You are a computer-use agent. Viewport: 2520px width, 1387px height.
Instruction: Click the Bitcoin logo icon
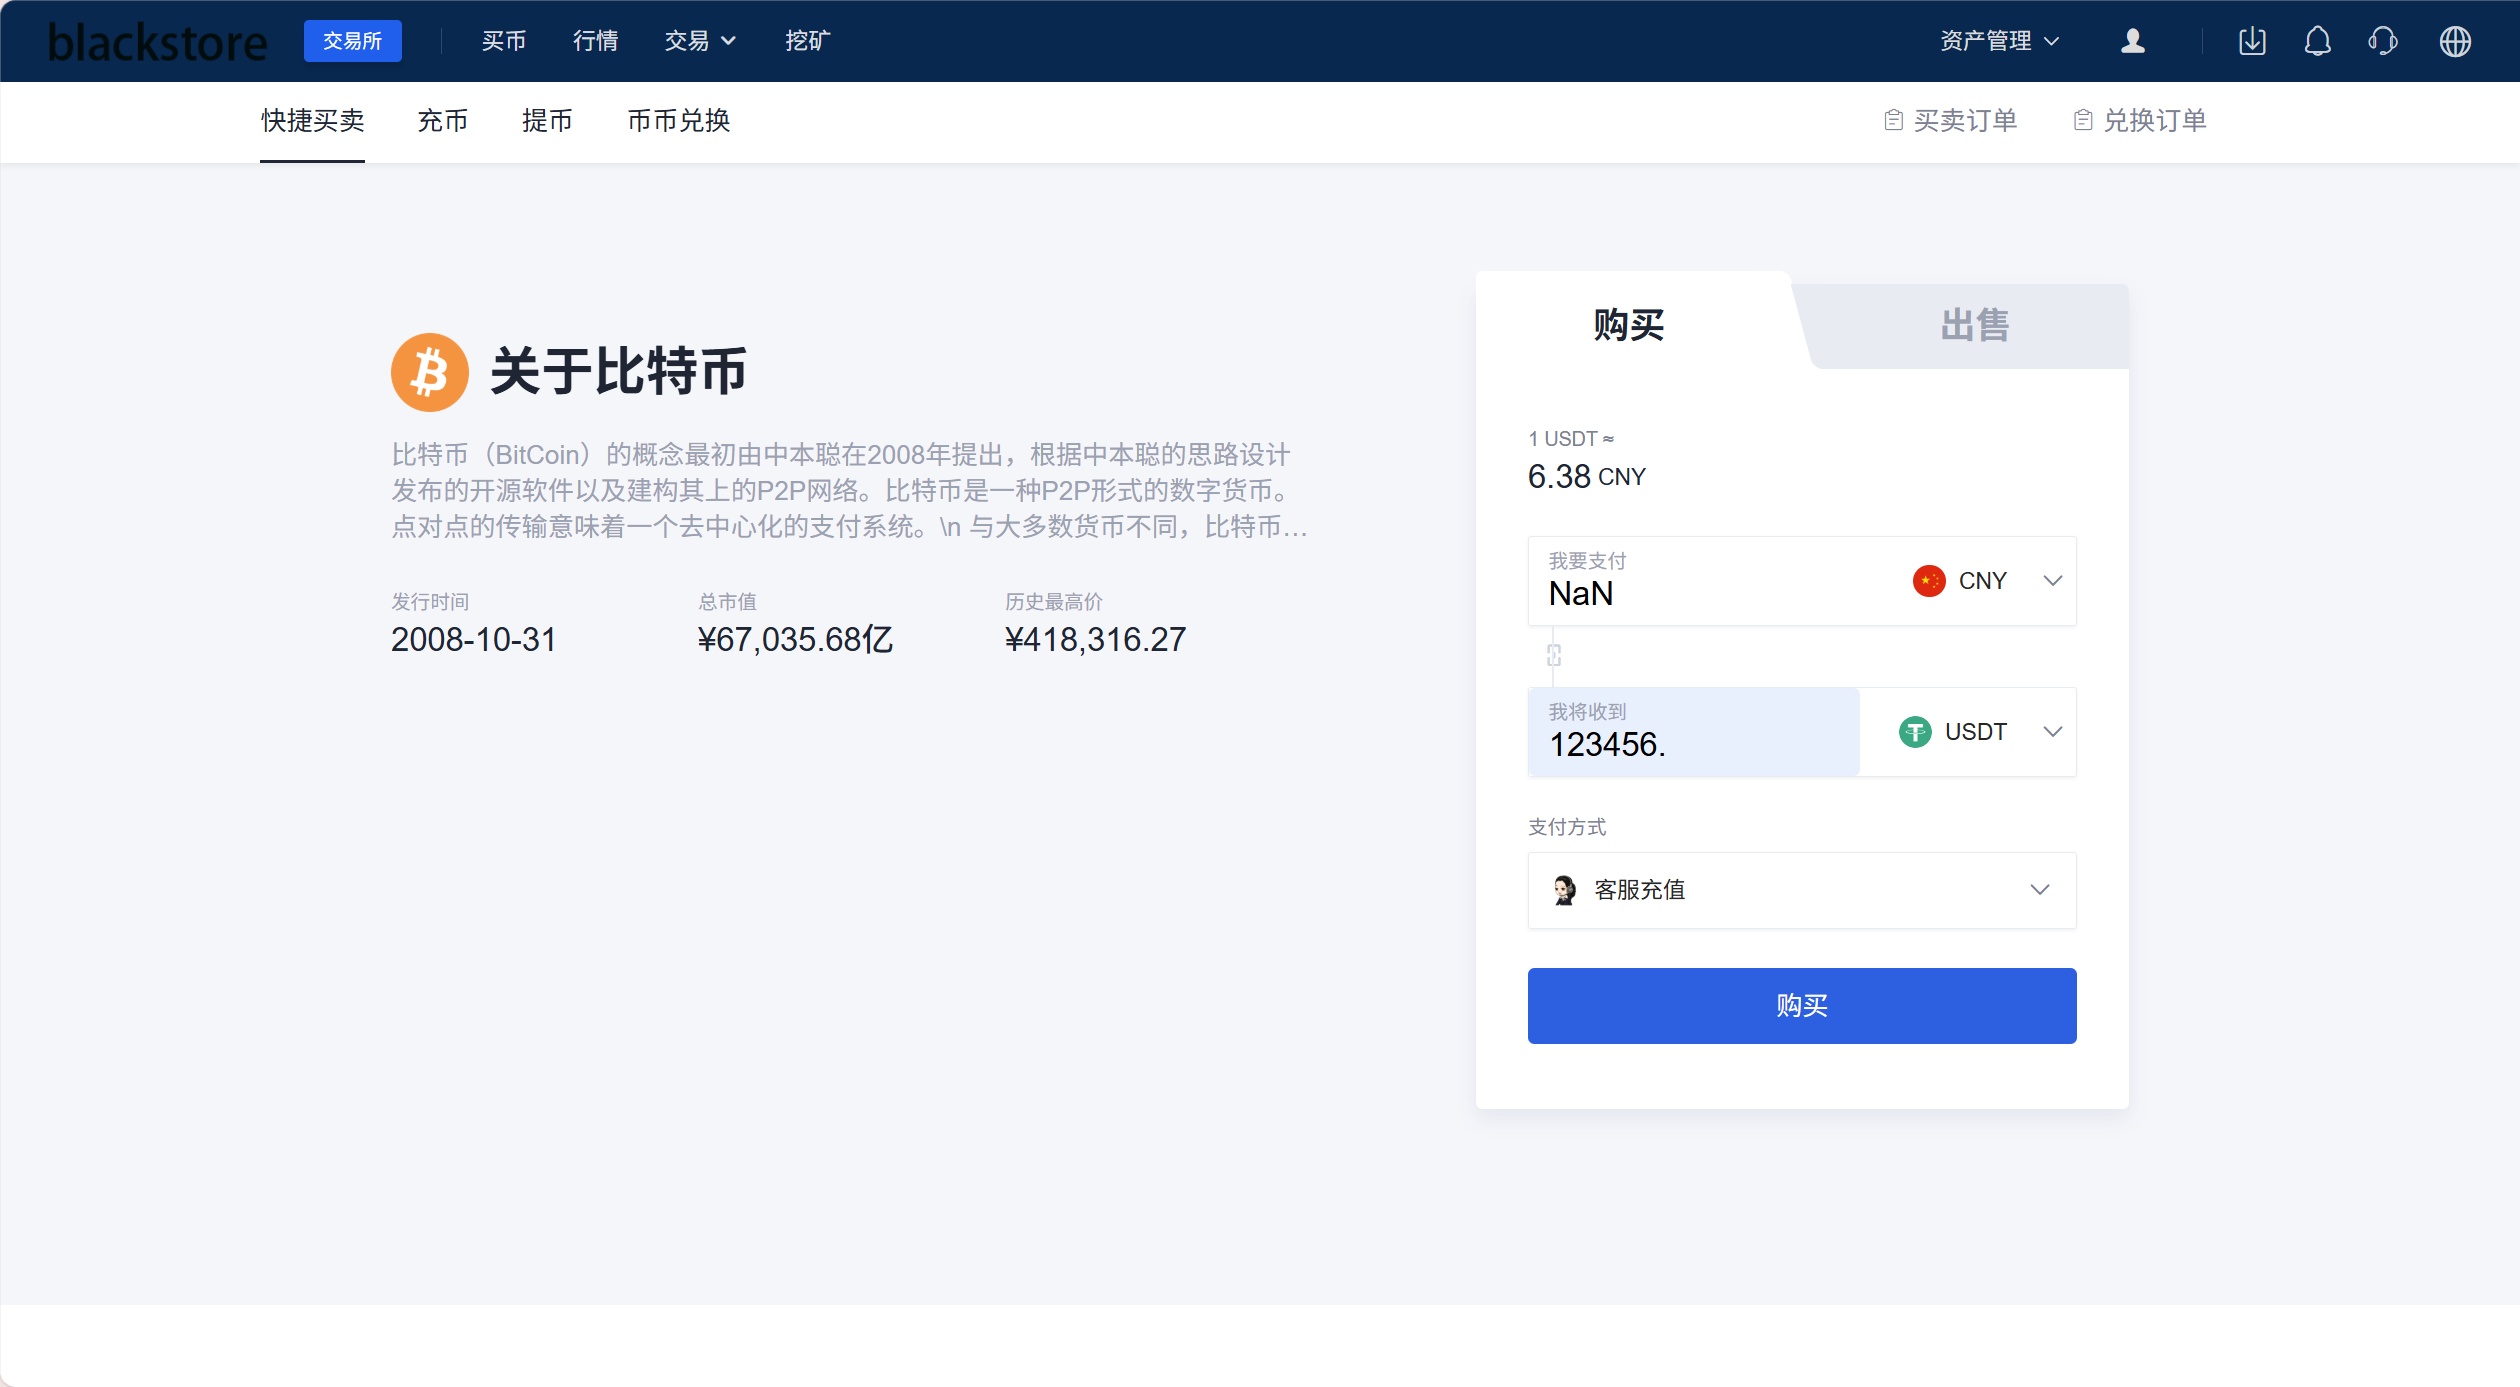click(429, 372)
